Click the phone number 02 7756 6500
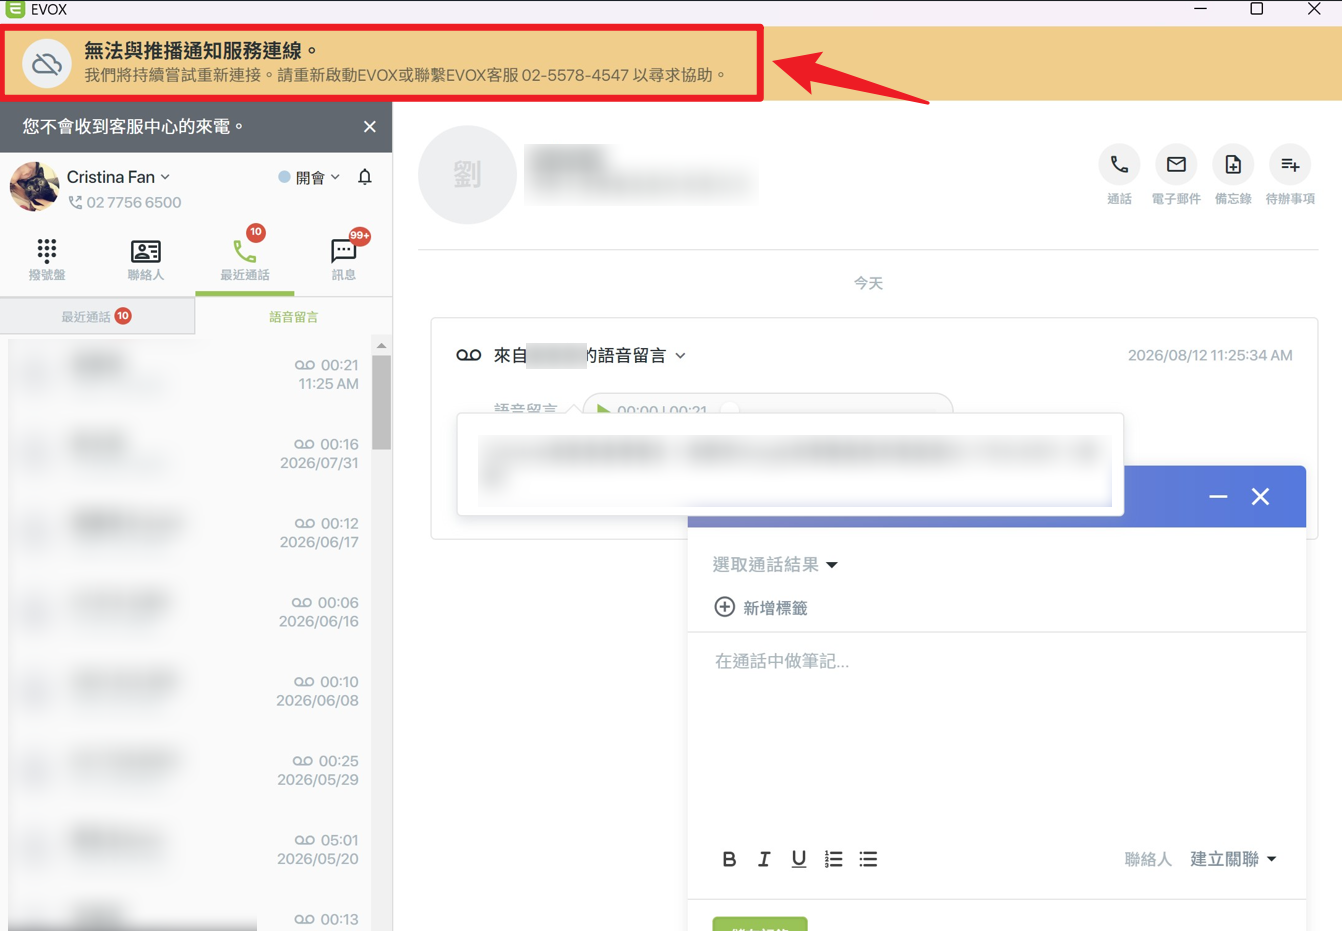The width and height of the screenshot is (1342, 931). [134, 202]
